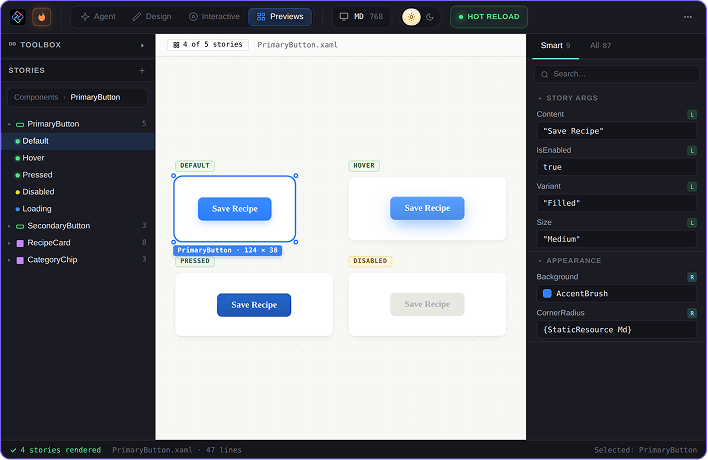Open the MD 768 viewport size selector
Viewport: 708px width, 460px height.
click(x=361, y=17)
